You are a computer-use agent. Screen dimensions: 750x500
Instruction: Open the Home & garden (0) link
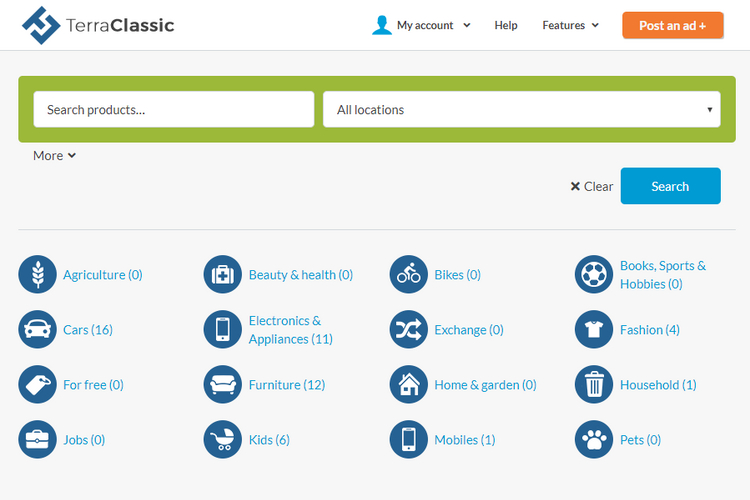pyautogui.click(x=485, y=385)
